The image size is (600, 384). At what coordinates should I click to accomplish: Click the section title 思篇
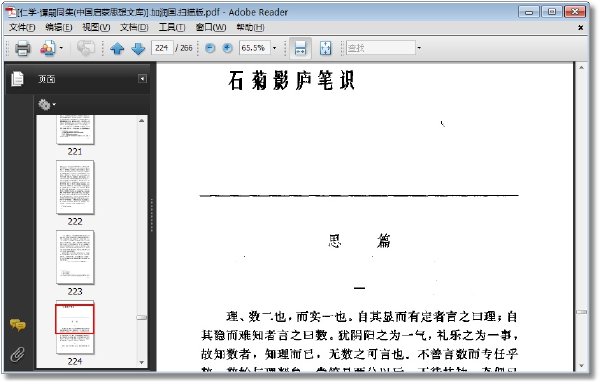[359, 241]
